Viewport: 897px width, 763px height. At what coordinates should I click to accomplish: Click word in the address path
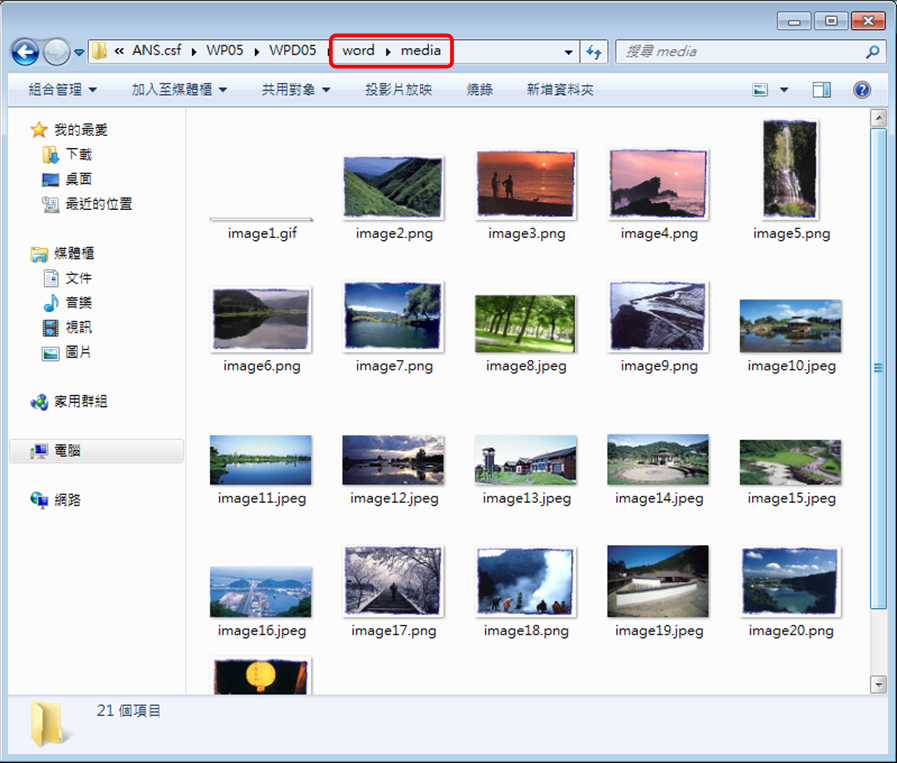(x=358, y=50)
